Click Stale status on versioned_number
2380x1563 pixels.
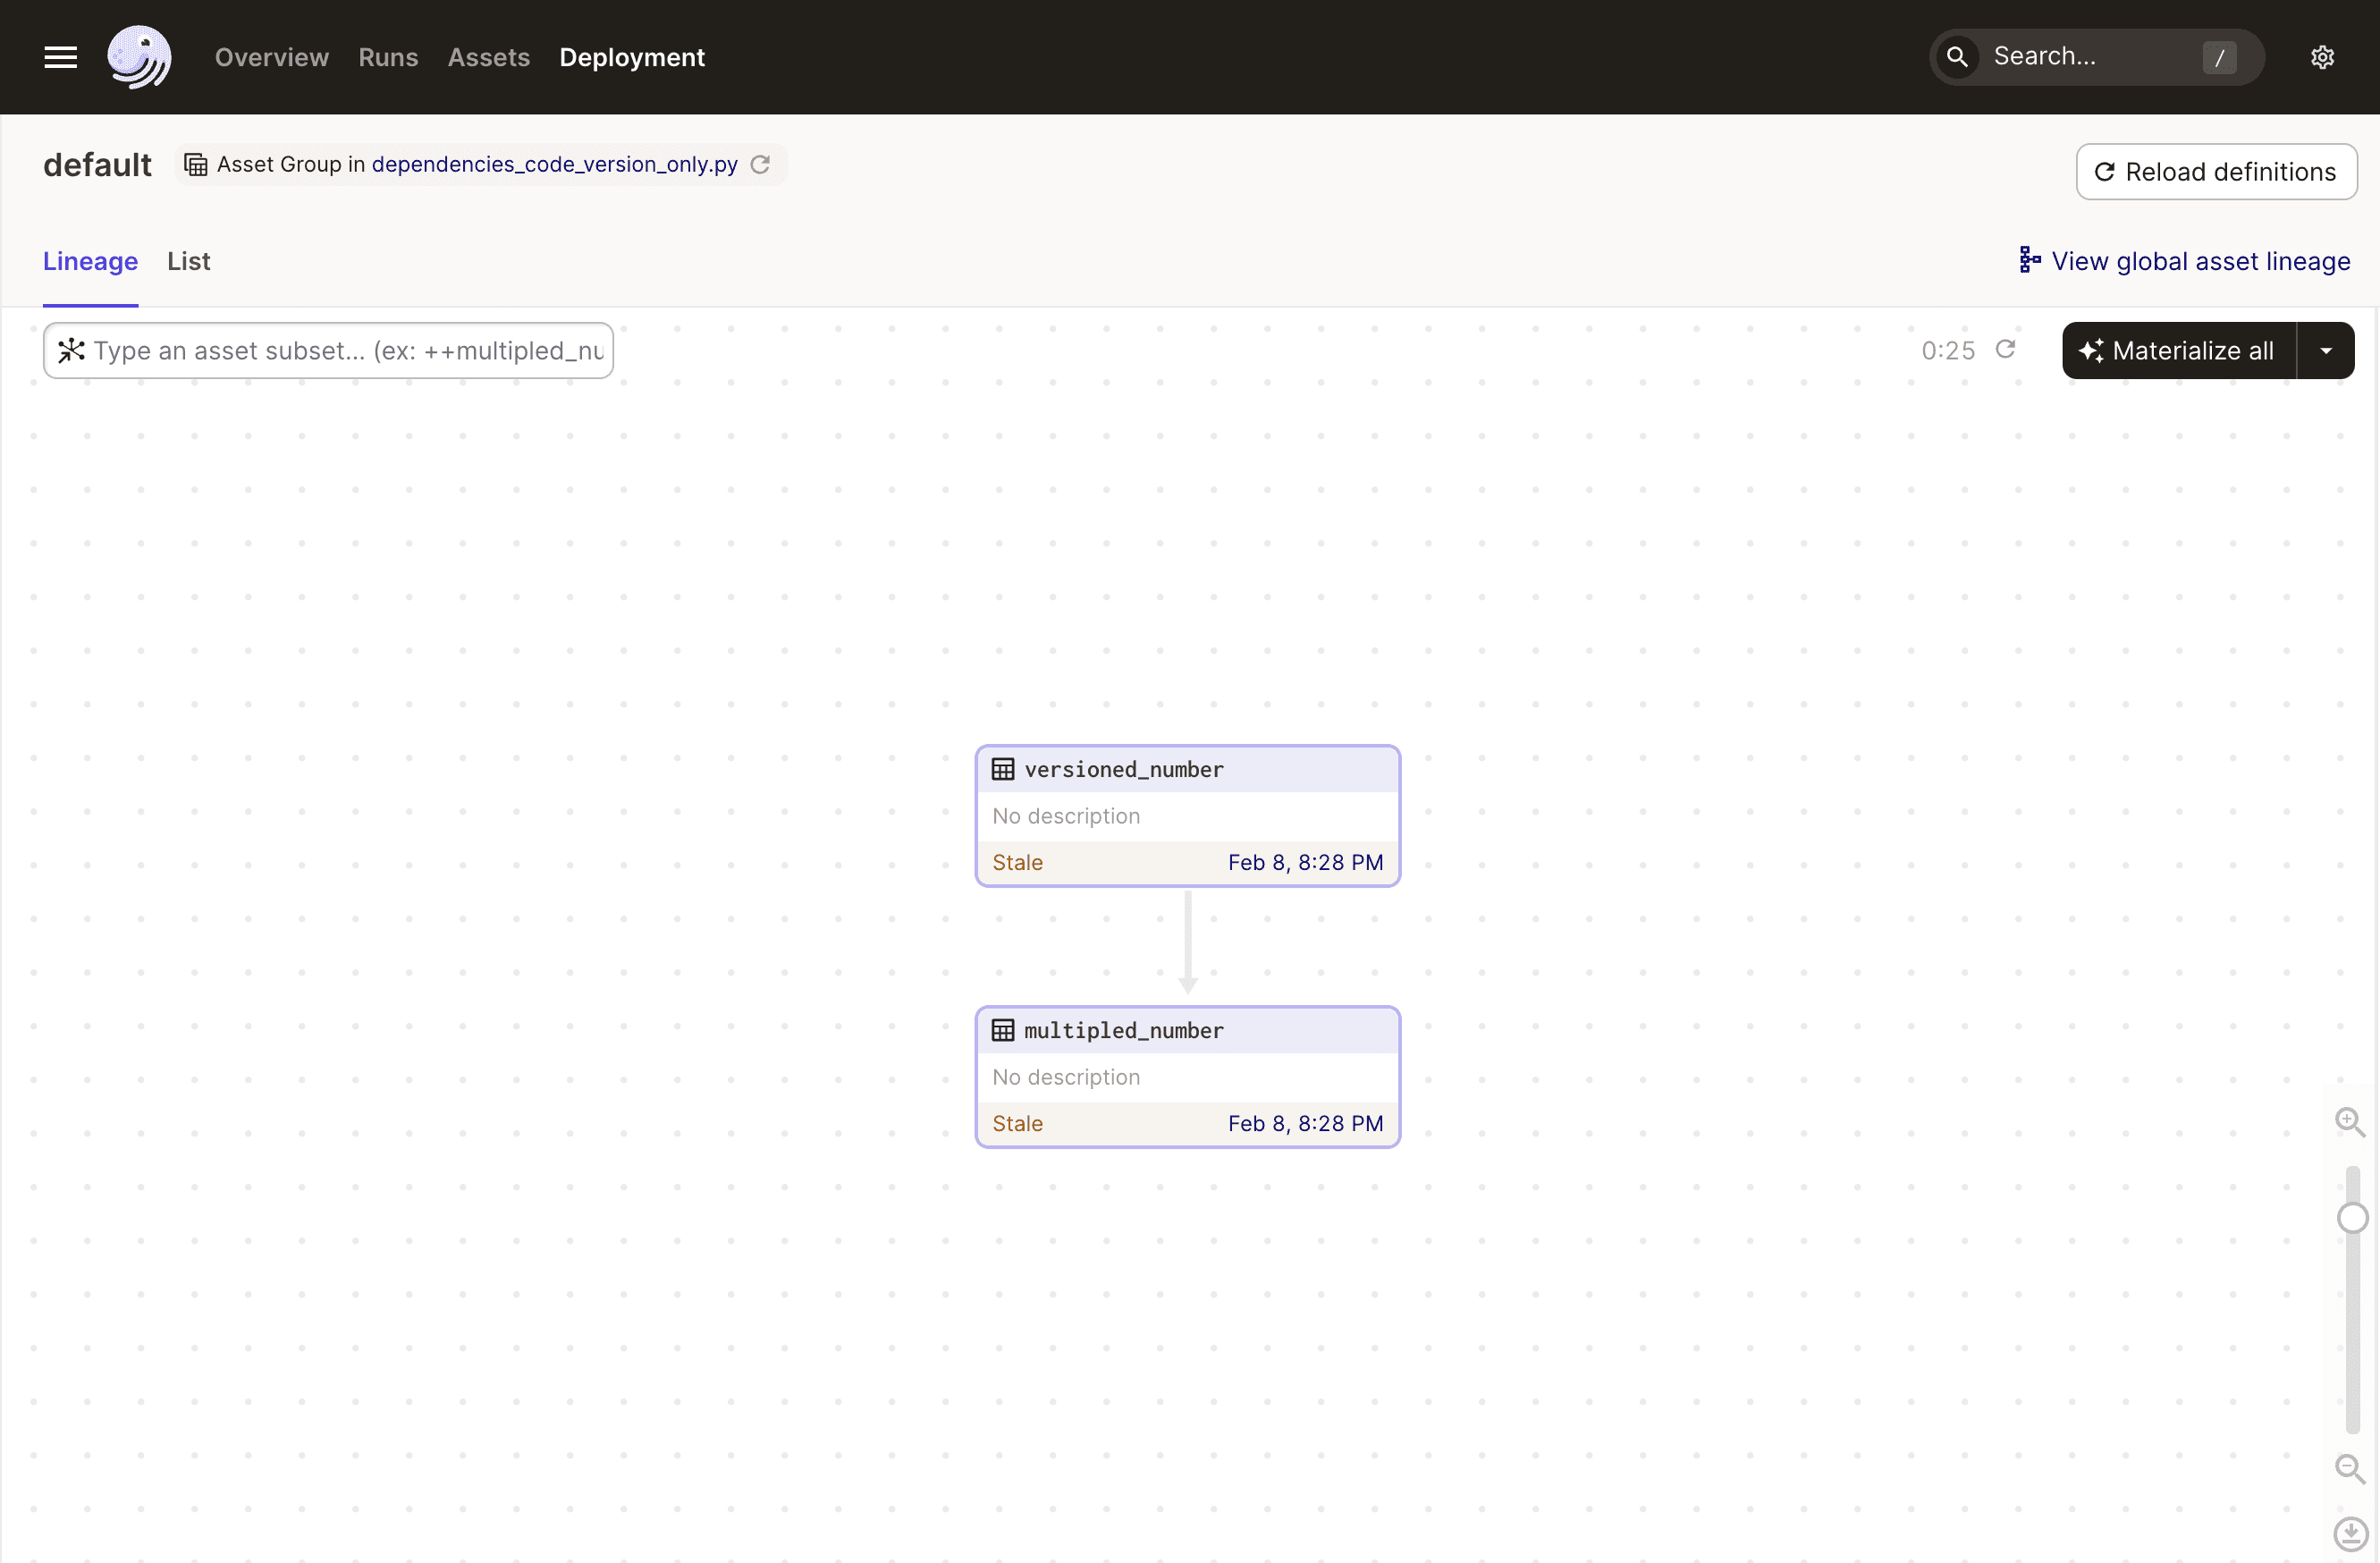1018,862
